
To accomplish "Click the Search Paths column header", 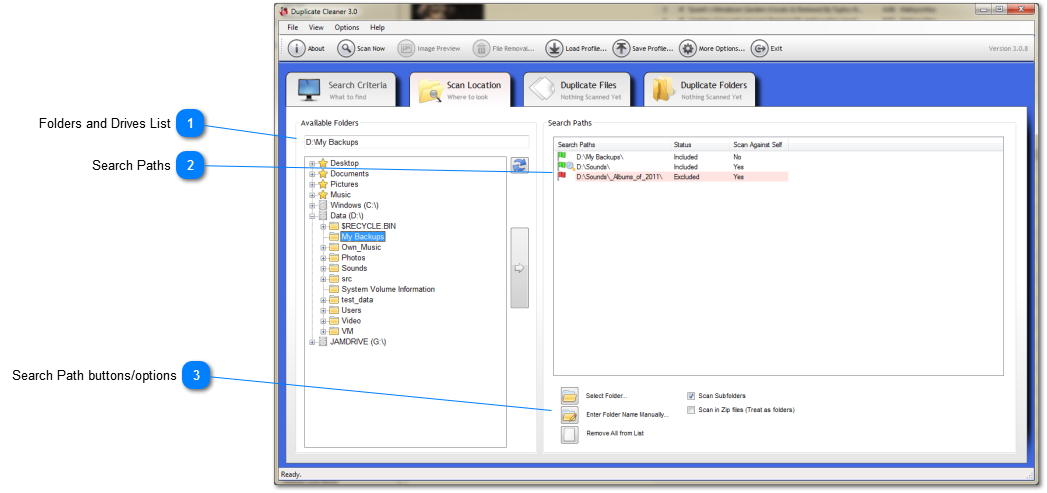I will [612, 144].
